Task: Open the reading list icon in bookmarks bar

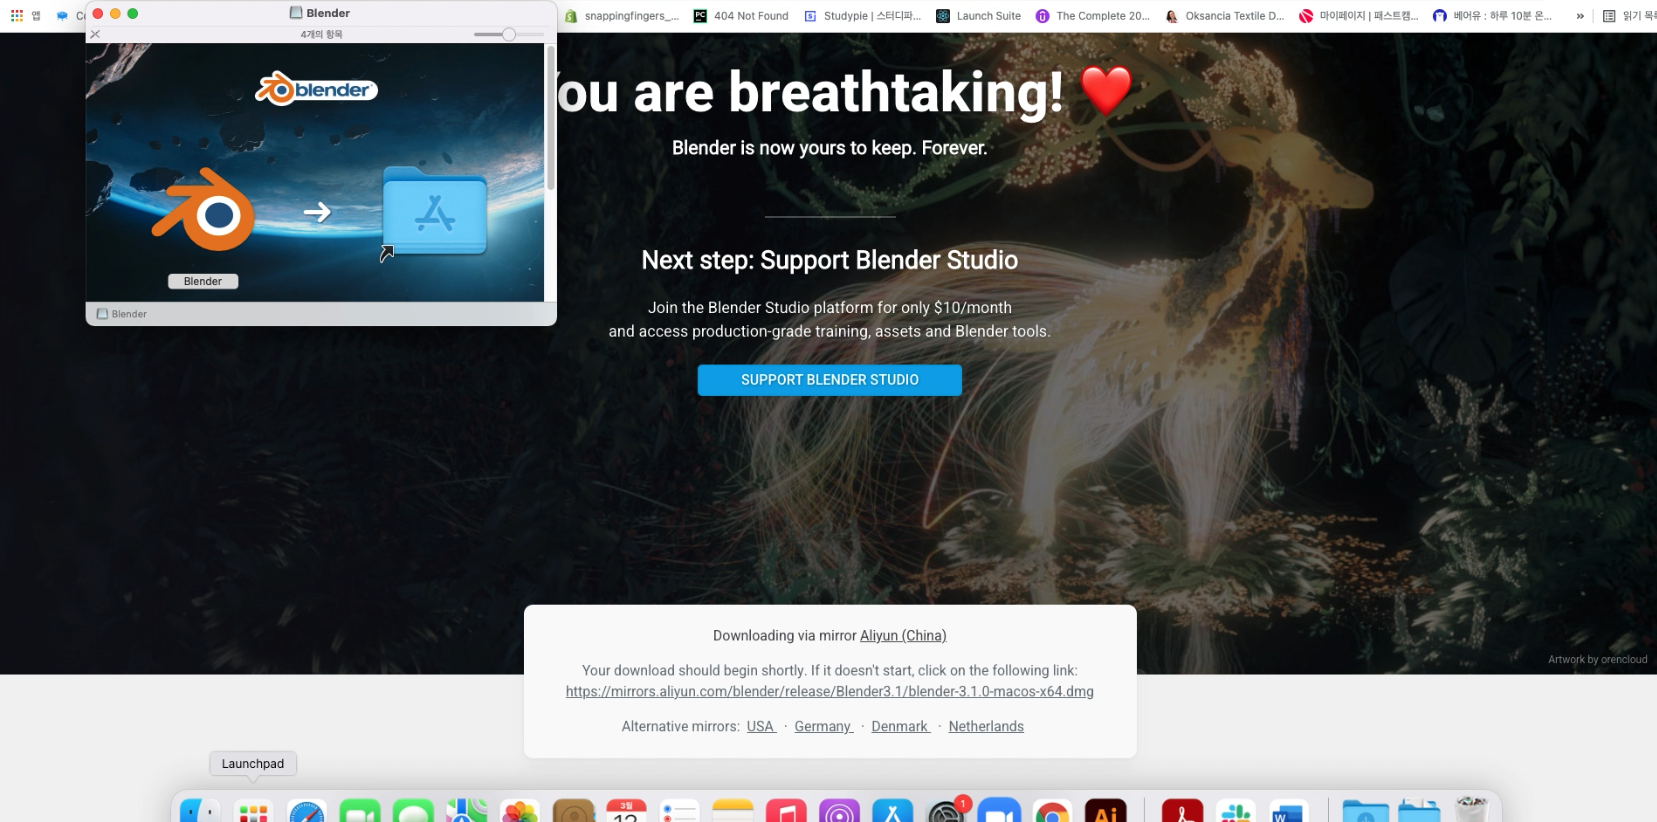Action: pyautogui.click(x=1609, y=16)
